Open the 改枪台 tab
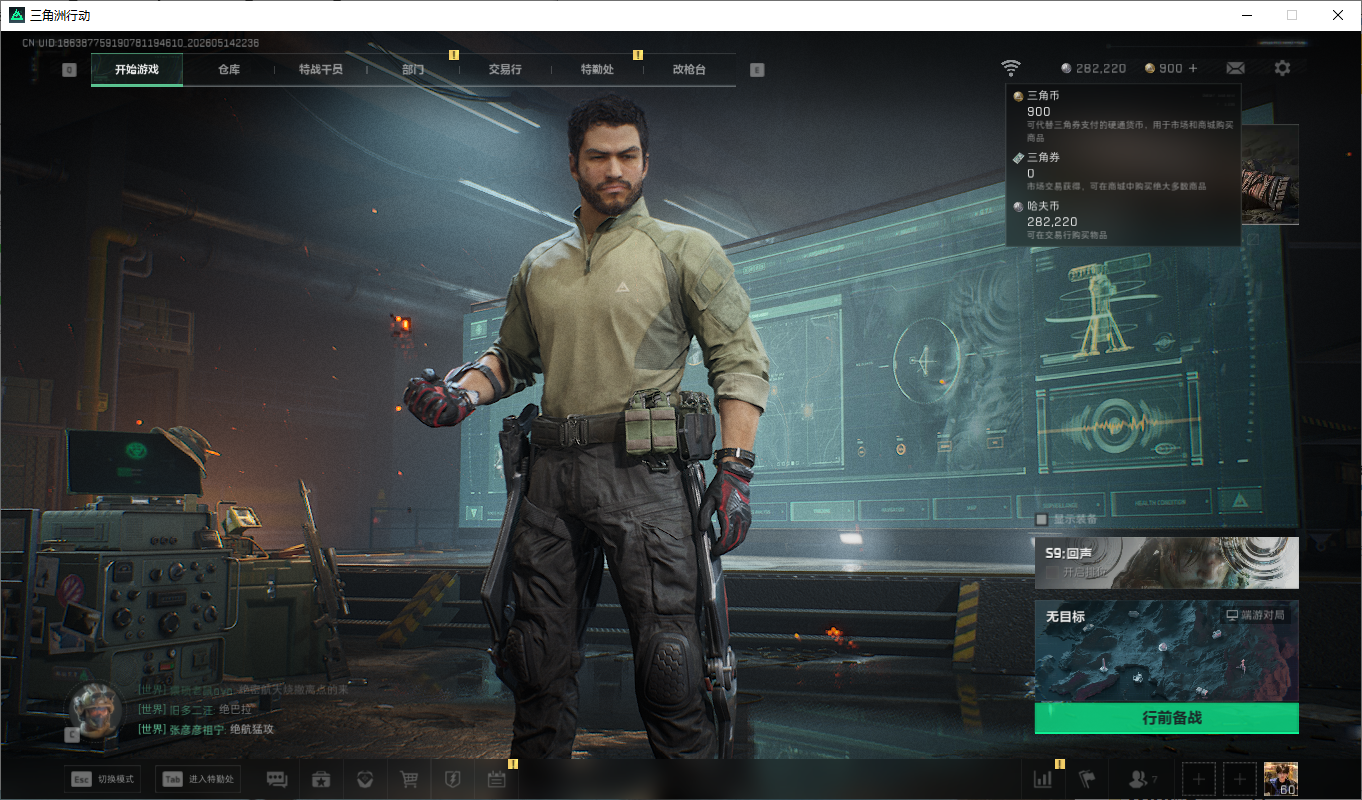This screenshot has width=1362, height=800. 689,70
